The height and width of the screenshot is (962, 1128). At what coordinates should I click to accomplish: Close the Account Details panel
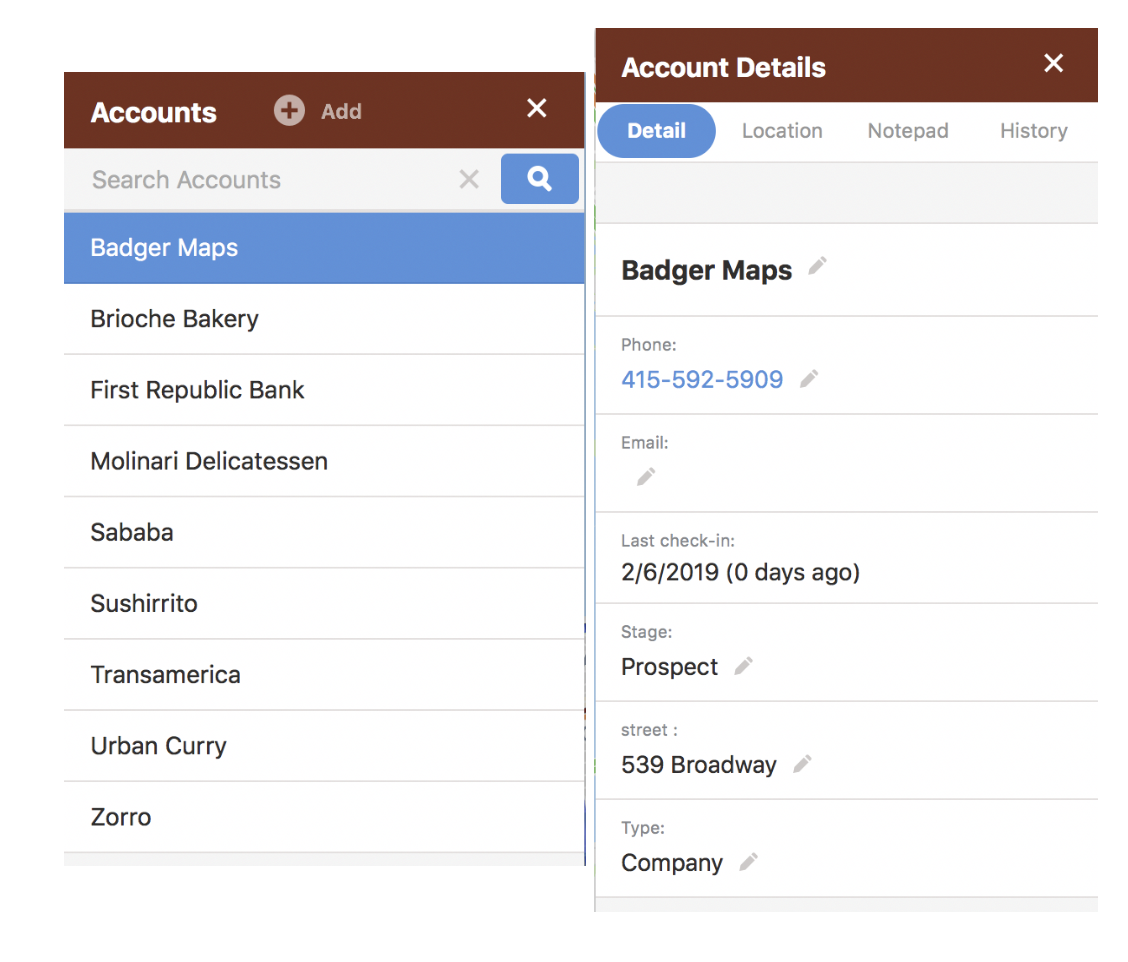coord(1054,63)
